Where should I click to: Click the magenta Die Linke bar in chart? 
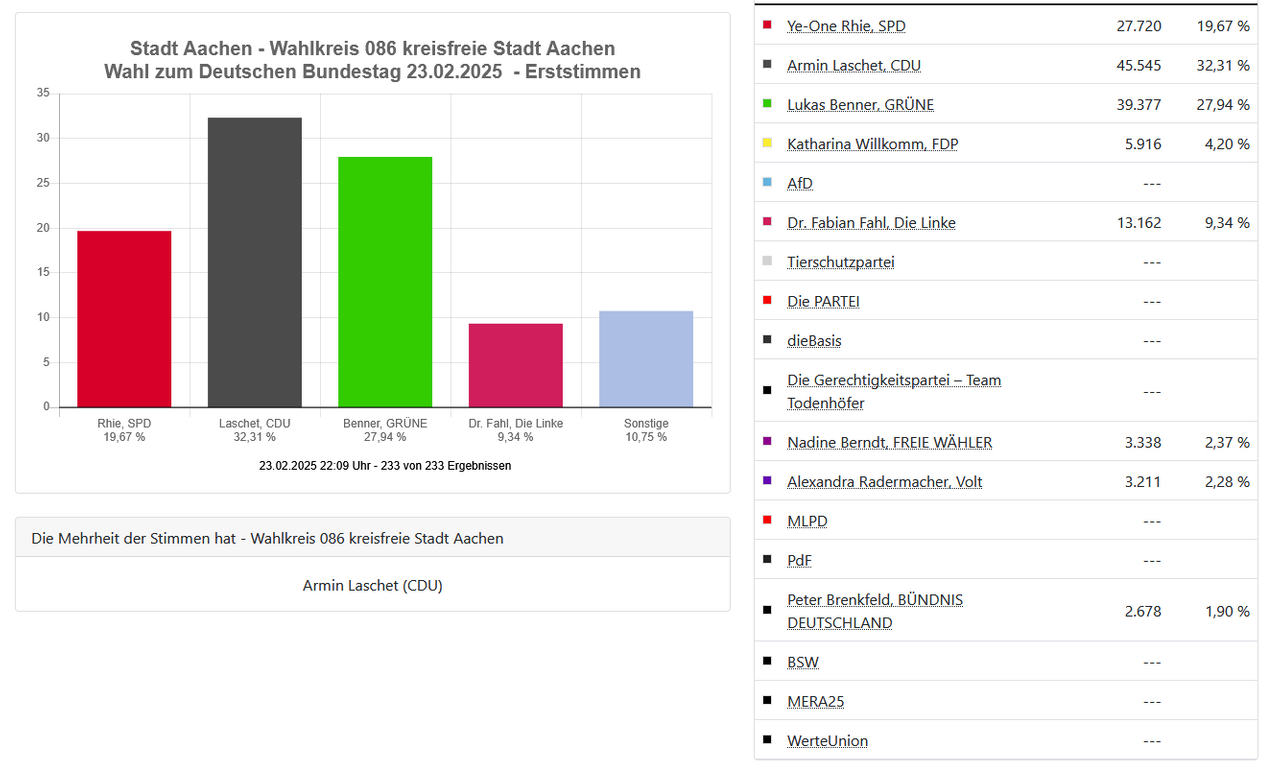click(x=515, y=365)
